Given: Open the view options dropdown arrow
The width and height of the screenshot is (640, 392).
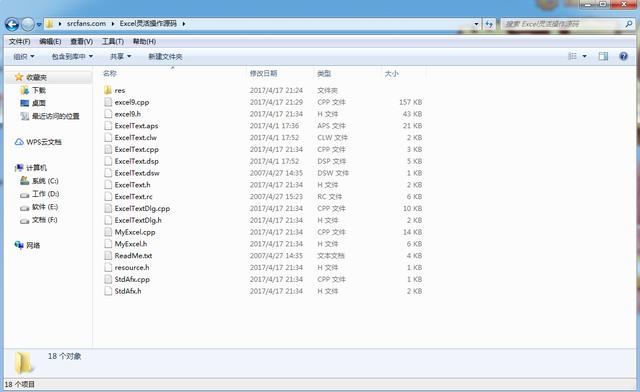Looking at the screenshot, I should point(584,56).
